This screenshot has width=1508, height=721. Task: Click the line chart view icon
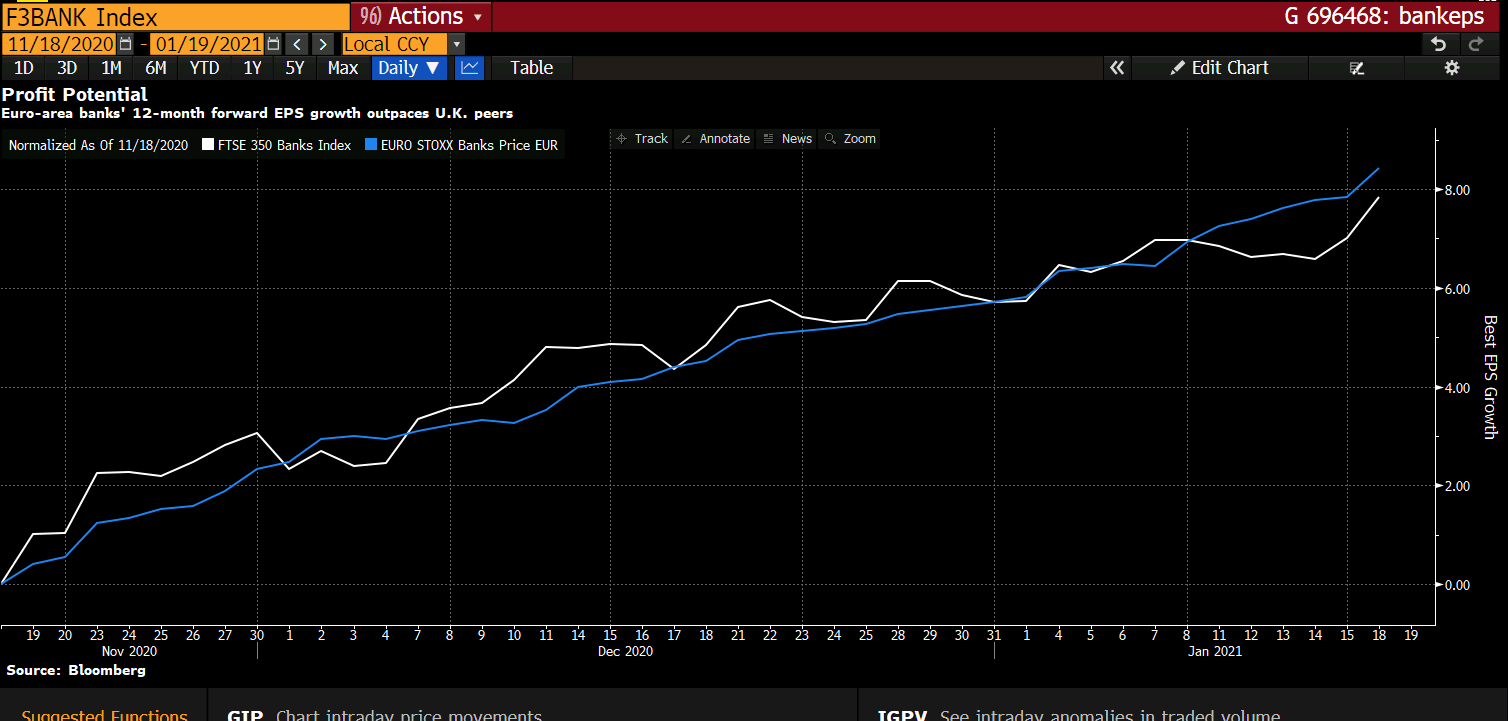coord(469,68)
